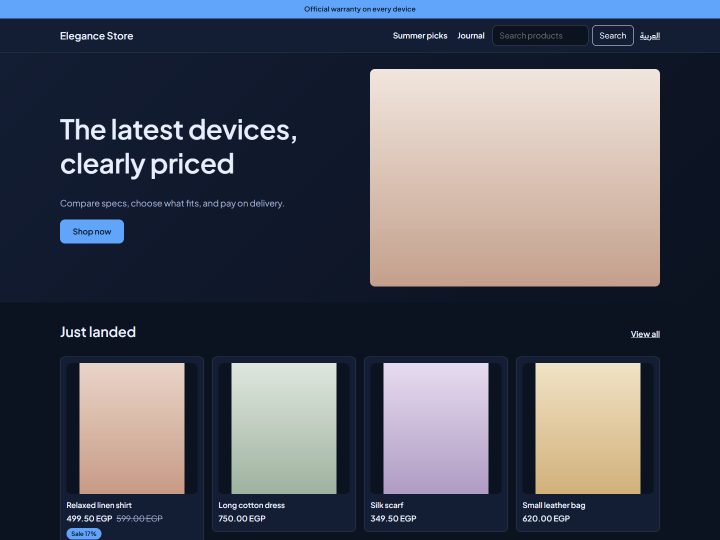
Task: Click the struck-through 599.00 EGP price
Action: (x=140, y=518)
